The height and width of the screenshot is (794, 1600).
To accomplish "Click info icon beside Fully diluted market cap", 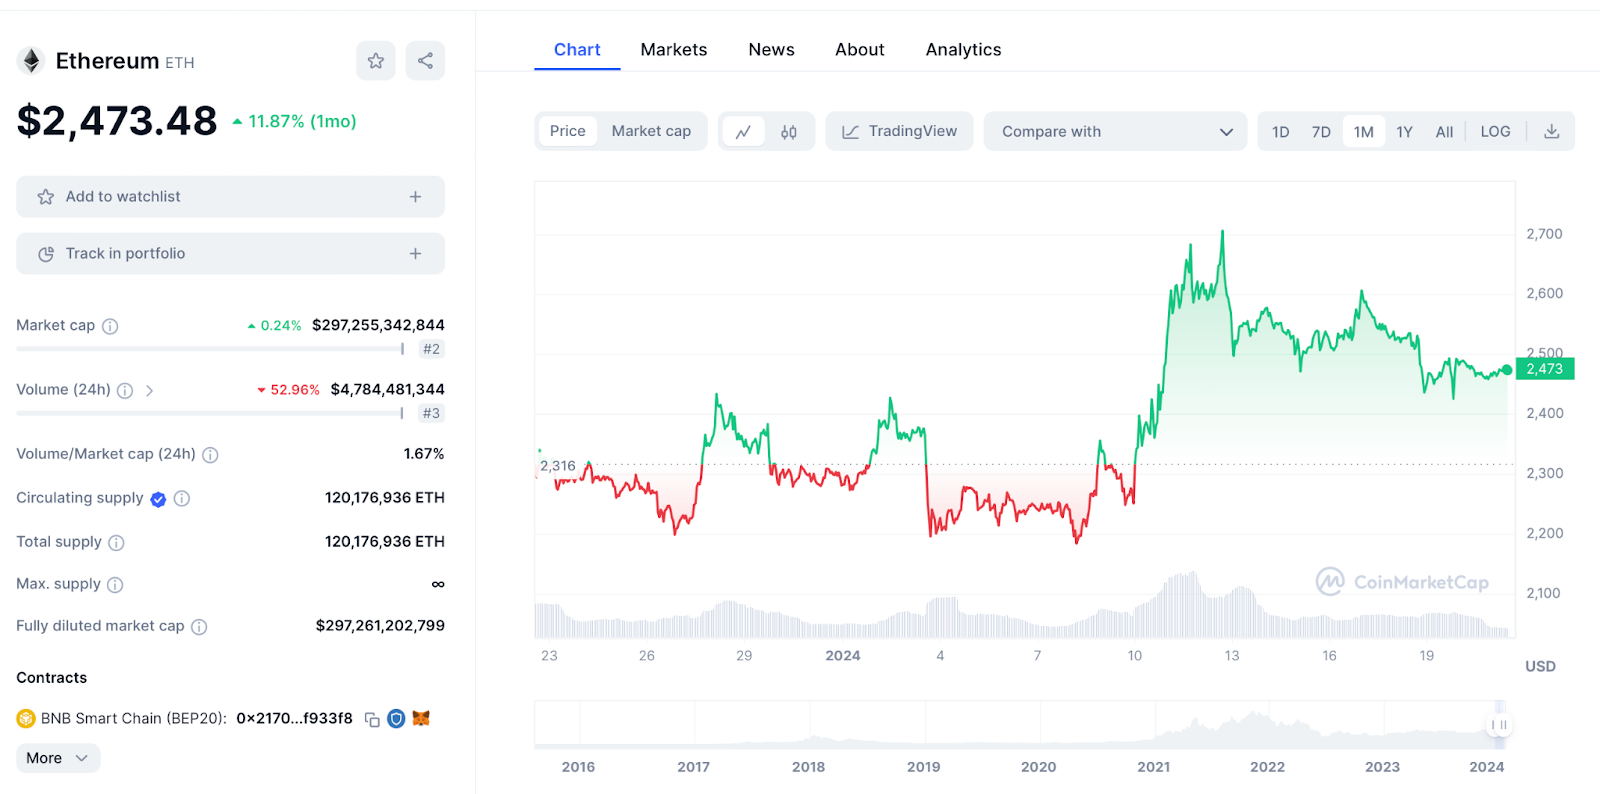I will (199, 627).
